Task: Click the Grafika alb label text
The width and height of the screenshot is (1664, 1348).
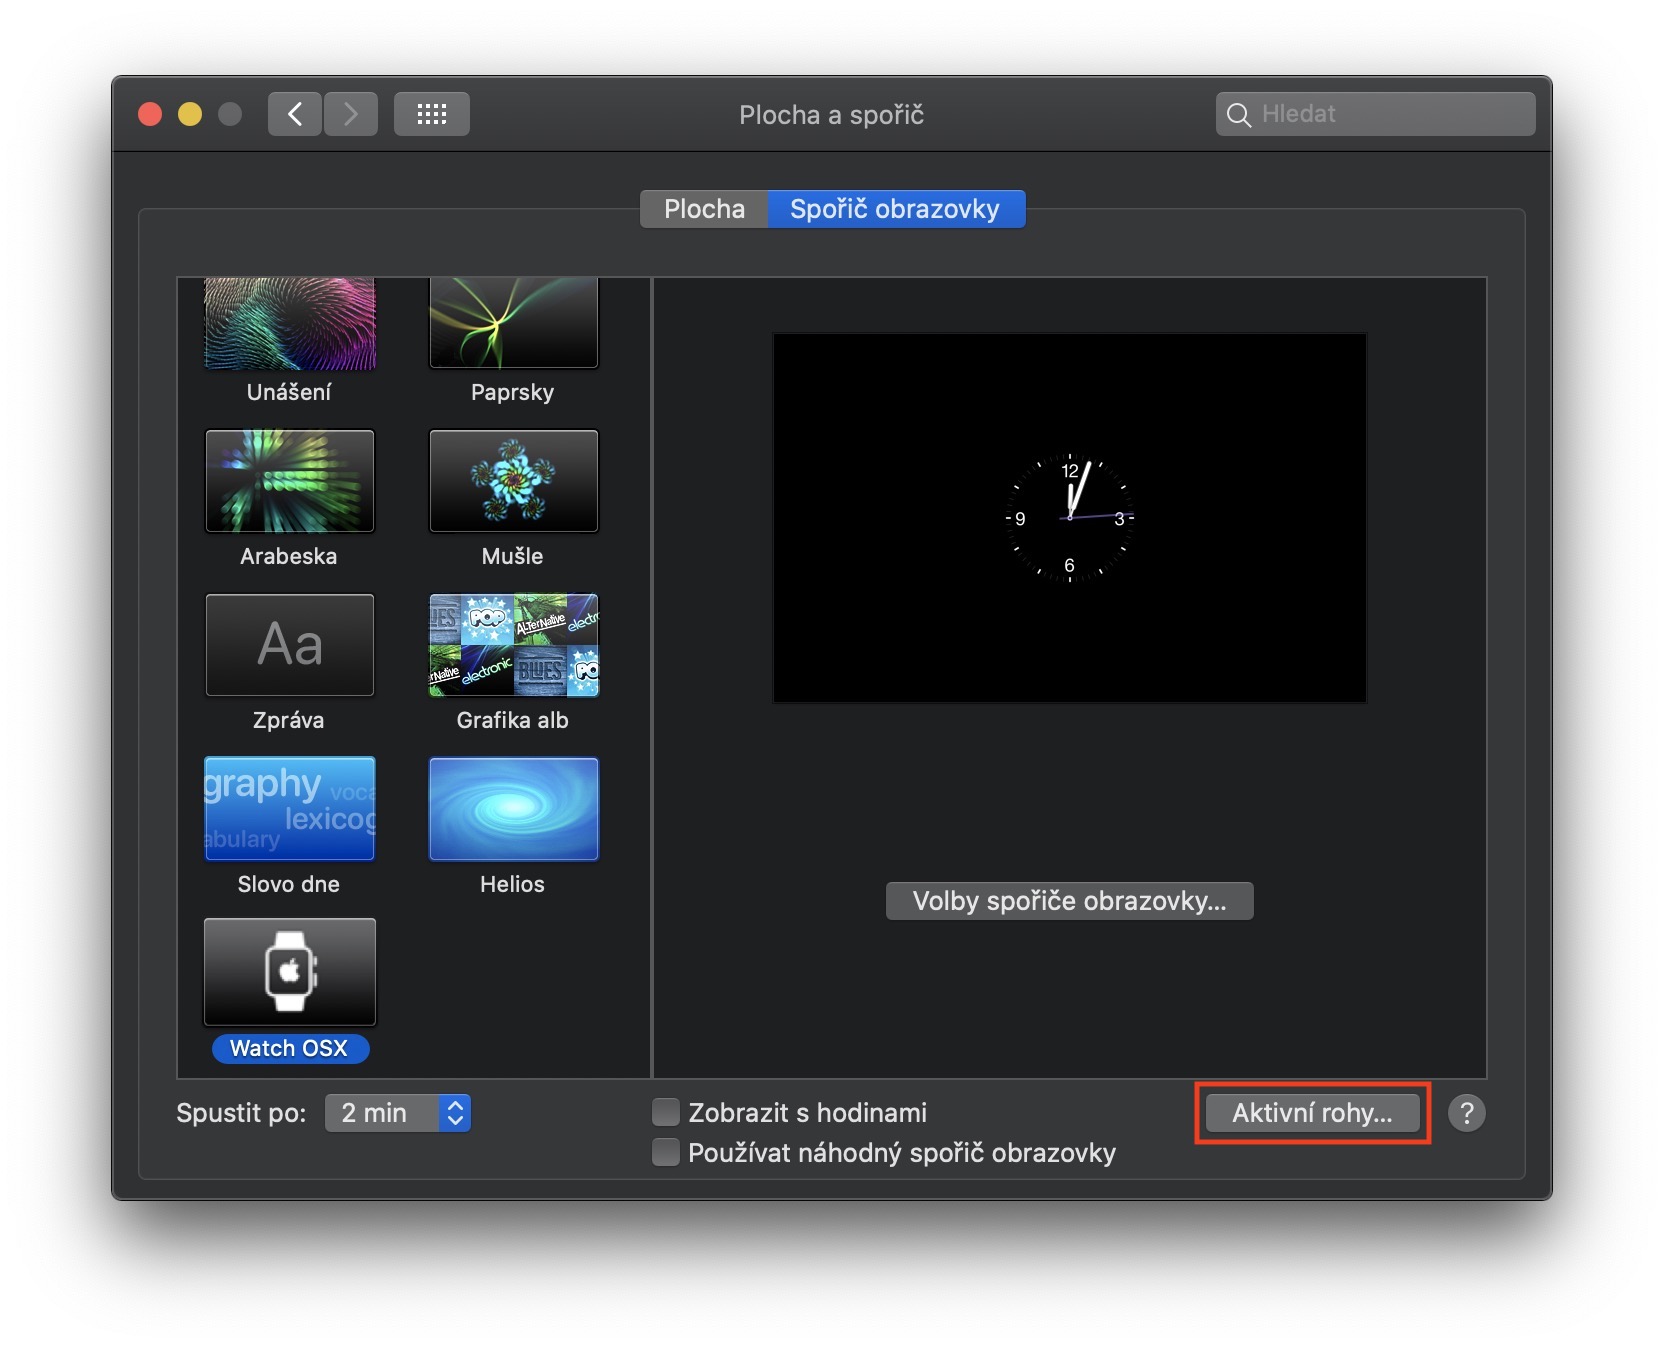Action: tap(513, 720)
